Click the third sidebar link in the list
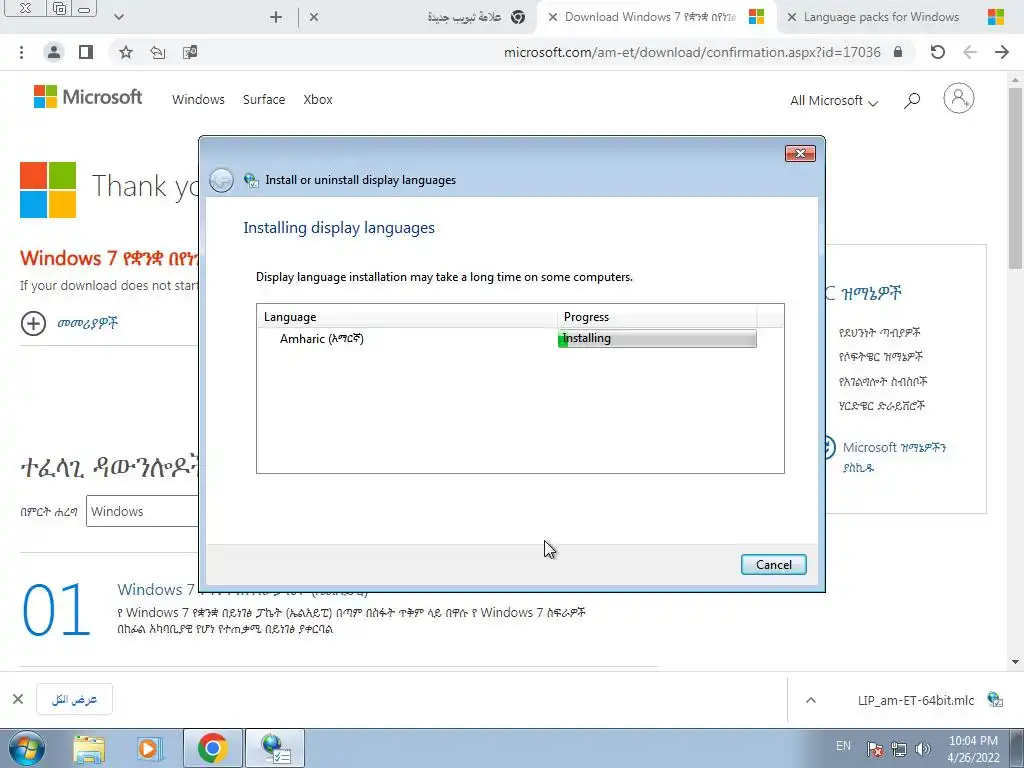This screenshot has width=1024, height=768. coord(882,381)
